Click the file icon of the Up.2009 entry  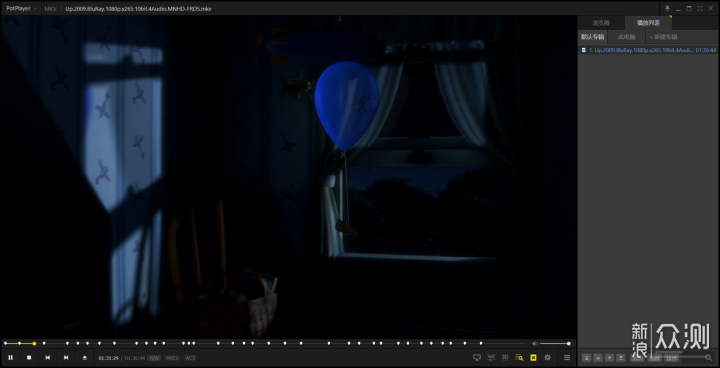tap(584, 50)
